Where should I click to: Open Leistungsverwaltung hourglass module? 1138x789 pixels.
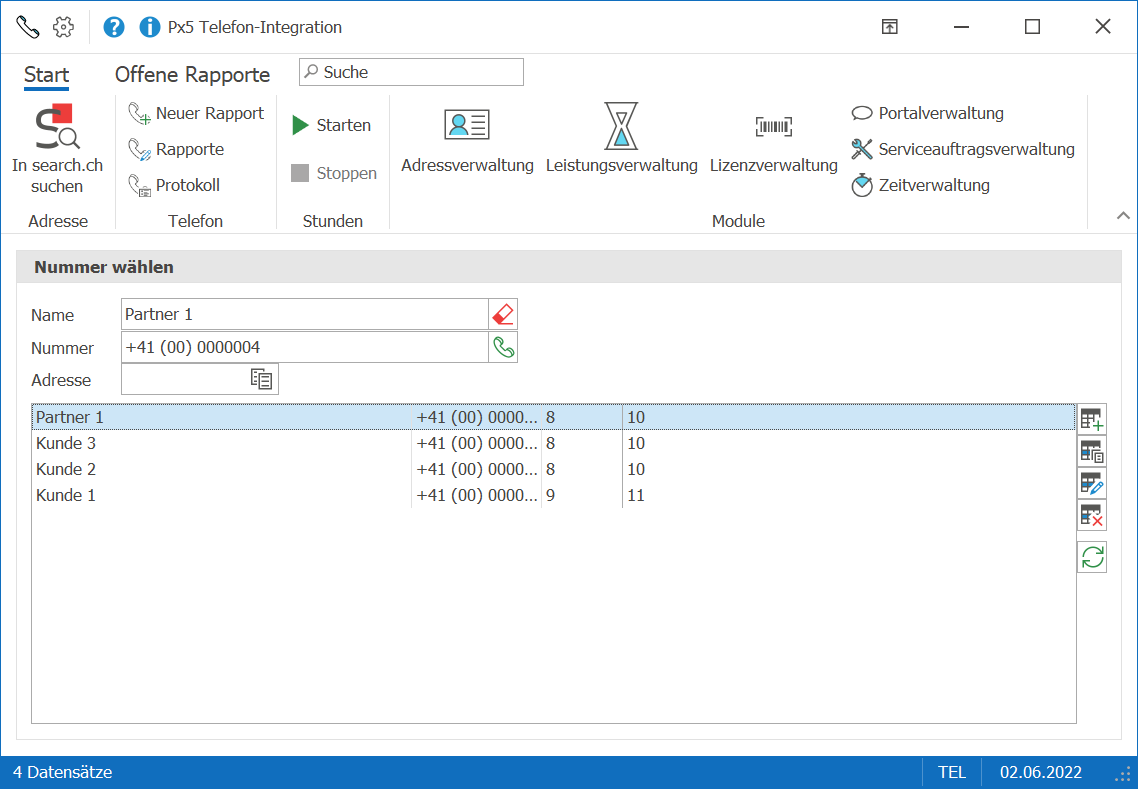[x=621, y=139]
